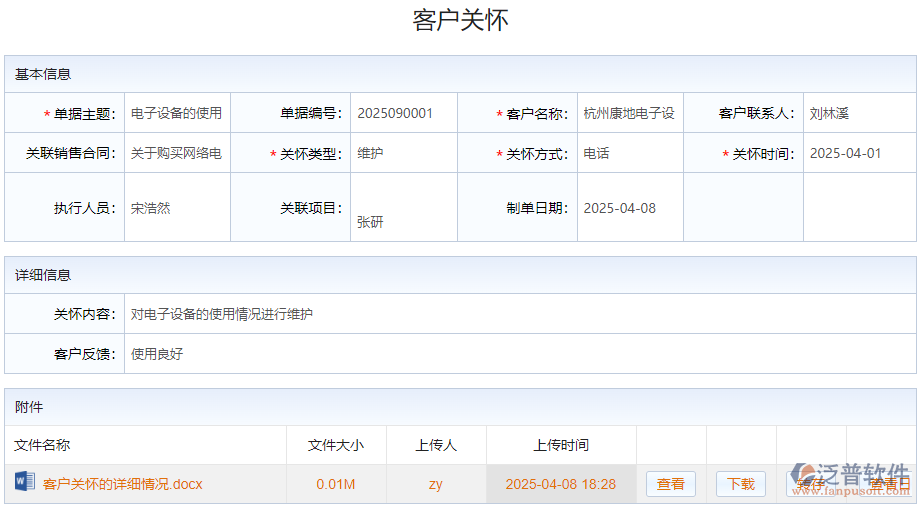
Task: Open the 客户关怀的详细情况.docx file link
Action: 122,484
